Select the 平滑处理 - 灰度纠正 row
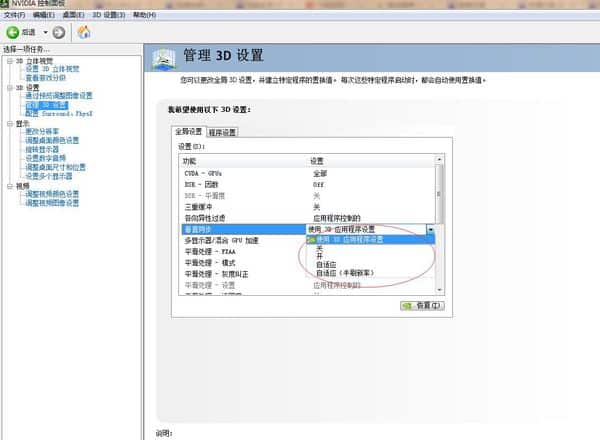 pyautogui.click(x=244, y=274)
